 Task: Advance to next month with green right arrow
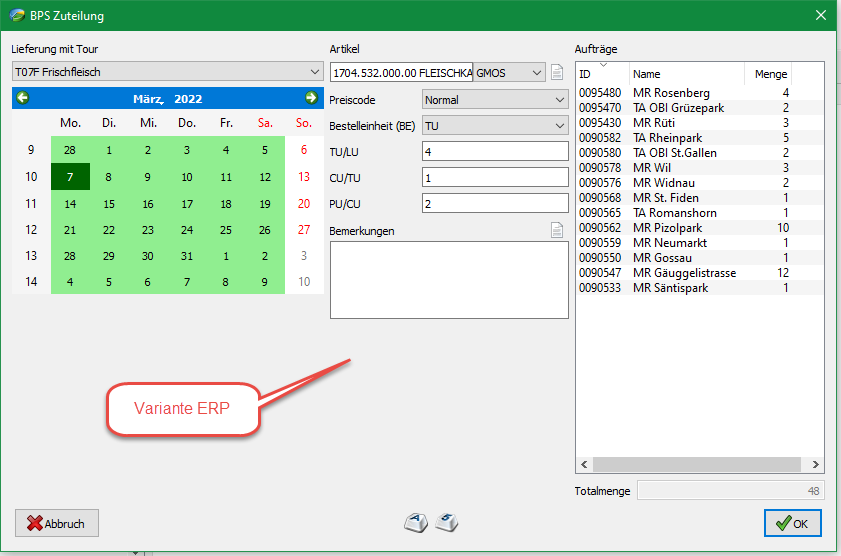coord(311,98)
